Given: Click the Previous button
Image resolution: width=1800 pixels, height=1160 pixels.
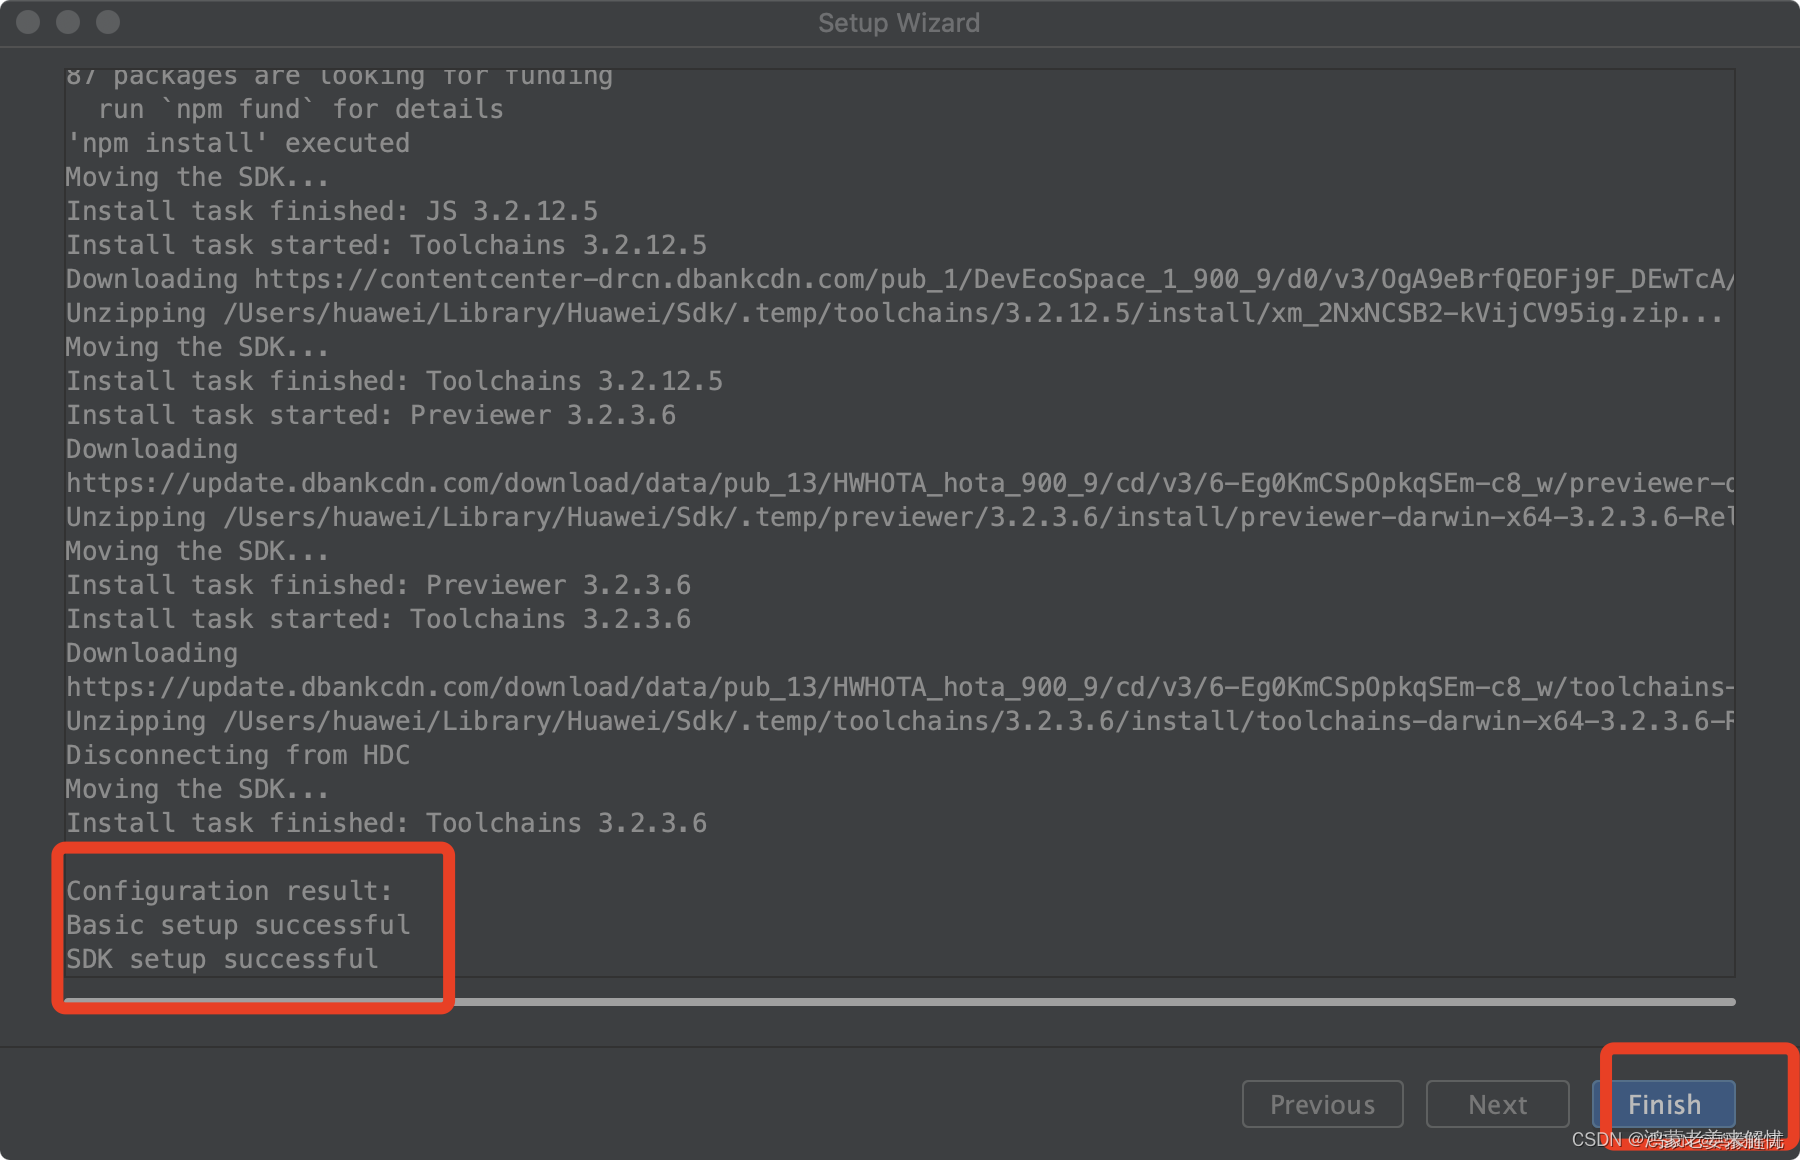Looking at the screenshot, I should (x=1322, y=1104).
